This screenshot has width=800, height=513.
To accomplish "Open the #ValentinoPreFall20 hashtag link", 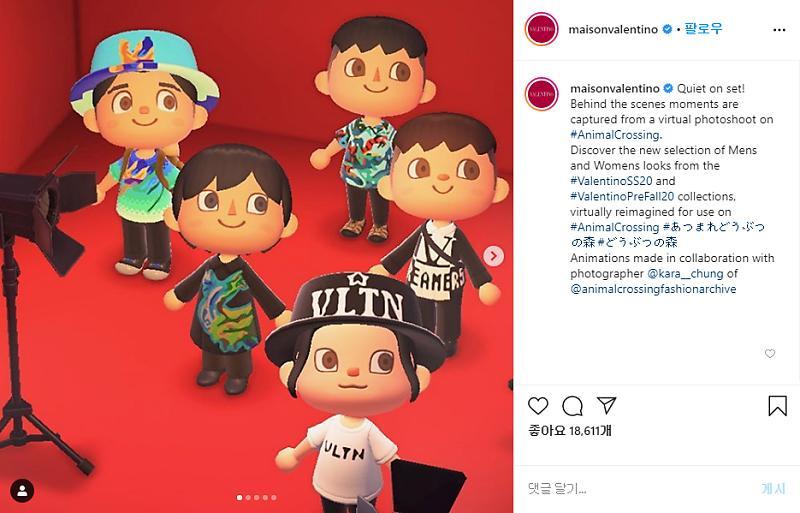I will pos(622,197).
